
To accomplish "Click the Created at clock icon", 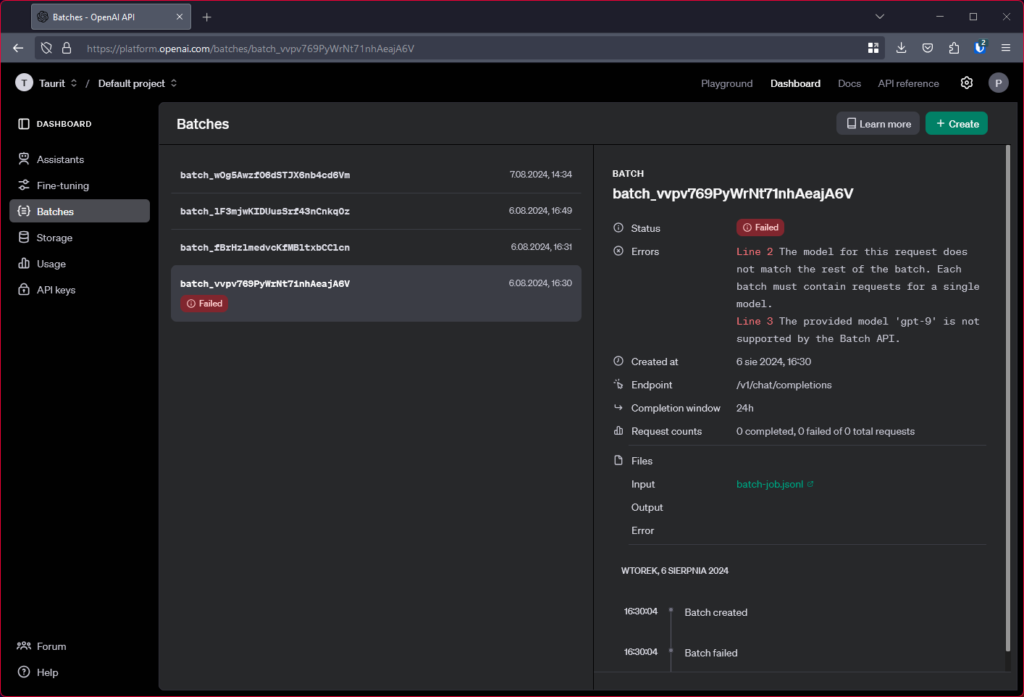I will coord(618,361).
